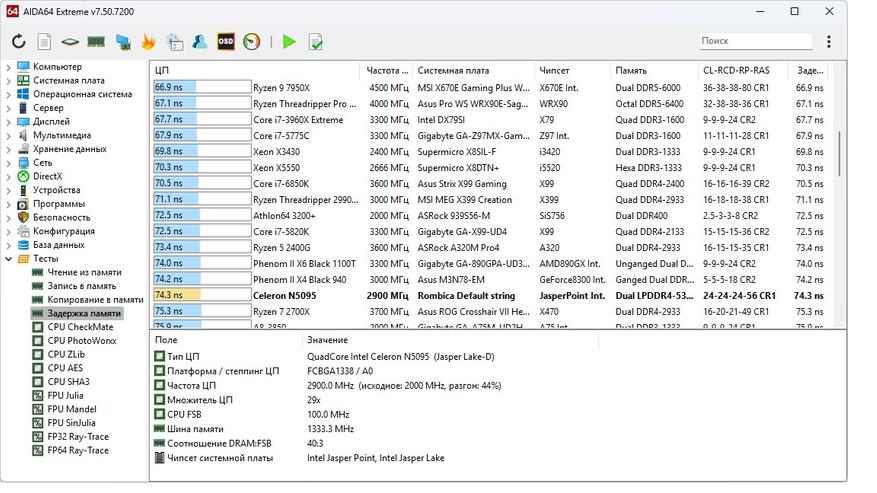Launch the system stability flame icon
The image size is (877, 493).
(x=148, y=41)
